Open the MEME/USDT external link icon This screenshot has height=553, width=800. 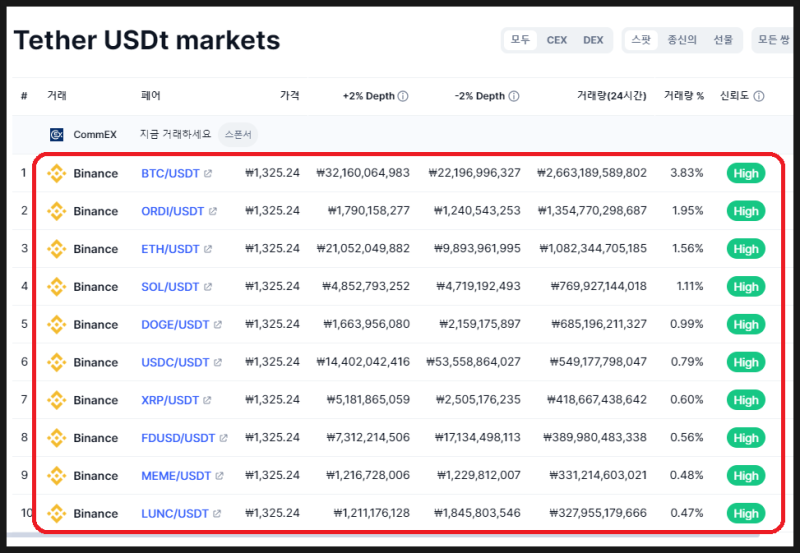pos(219,475)
